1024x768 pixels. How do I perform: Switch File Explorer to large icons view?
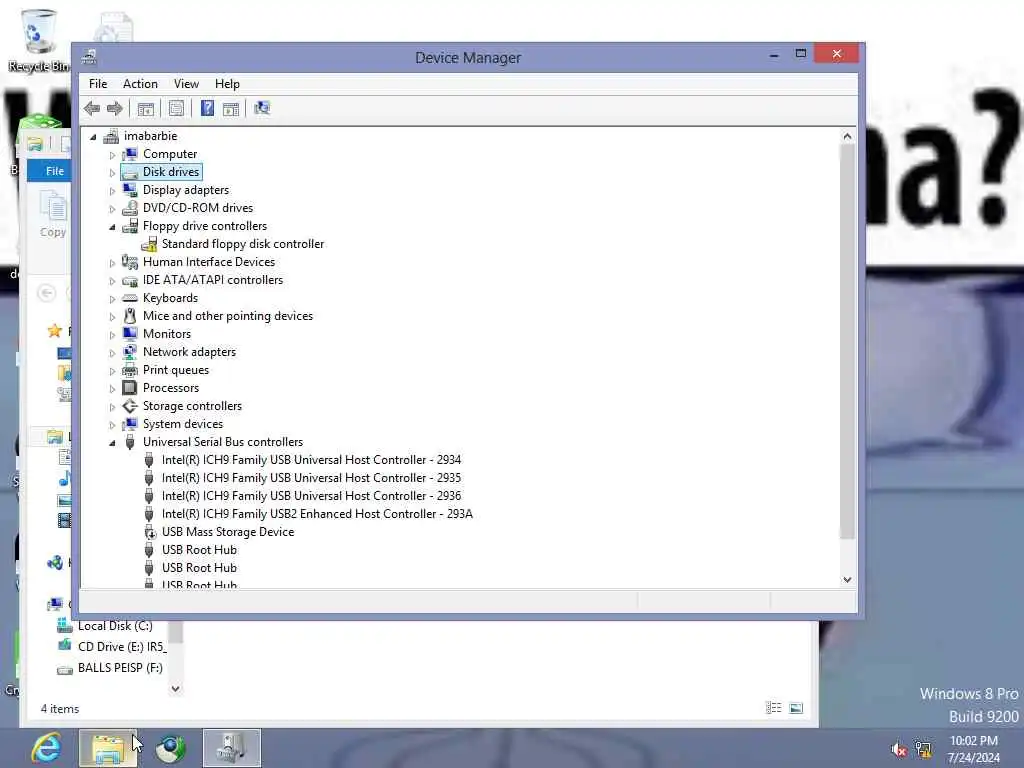coord(796,708)
